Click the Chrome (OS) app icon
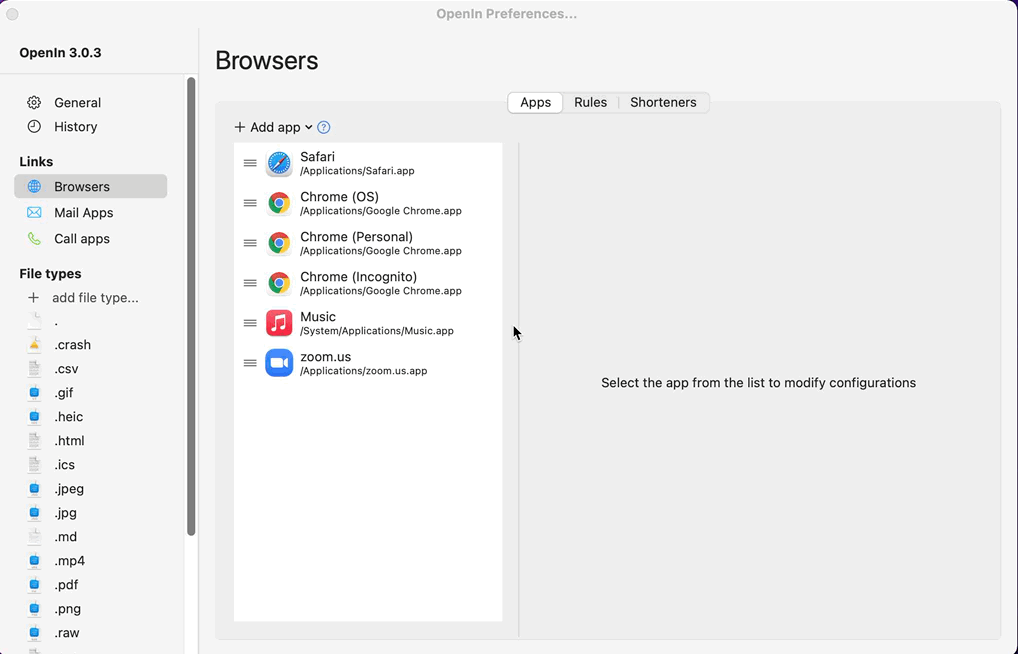Viewport: 1018px width, 654px height. pyautogui.click(x=279, y=203)
